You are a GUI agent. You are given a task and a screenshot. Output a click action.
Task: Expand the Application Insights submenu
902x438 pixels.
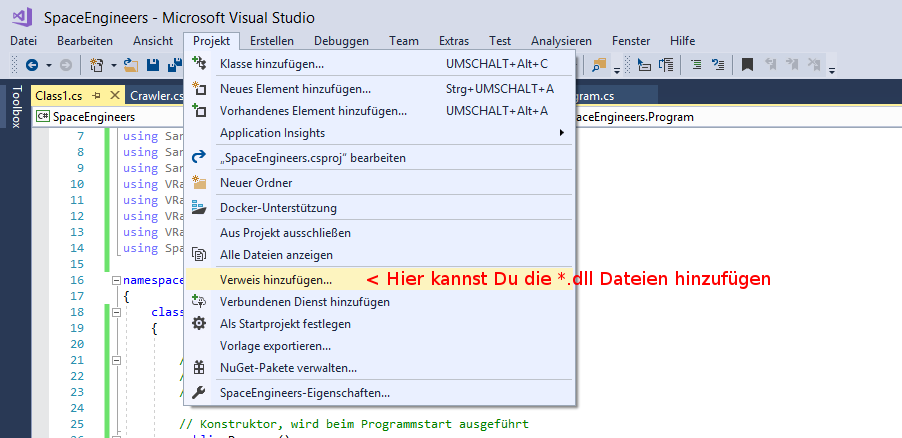380,133
